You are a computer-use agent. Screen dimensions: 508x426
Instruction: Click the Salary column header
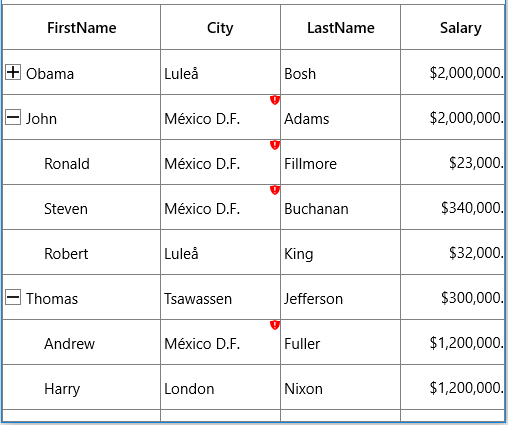click(453, 27)
